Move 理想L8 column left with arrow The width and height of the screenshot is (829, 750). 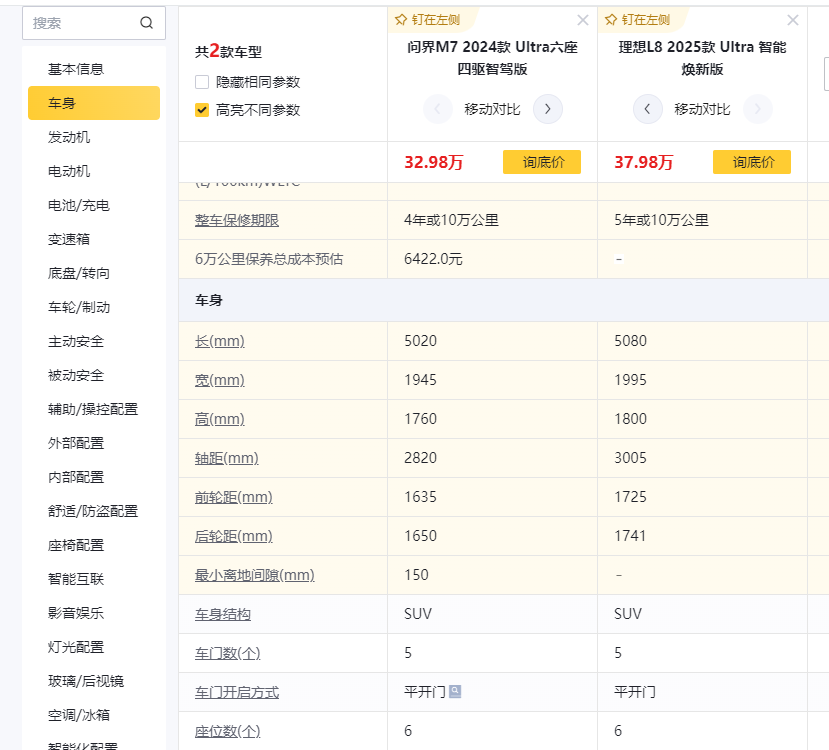click(x=648, y=109)
